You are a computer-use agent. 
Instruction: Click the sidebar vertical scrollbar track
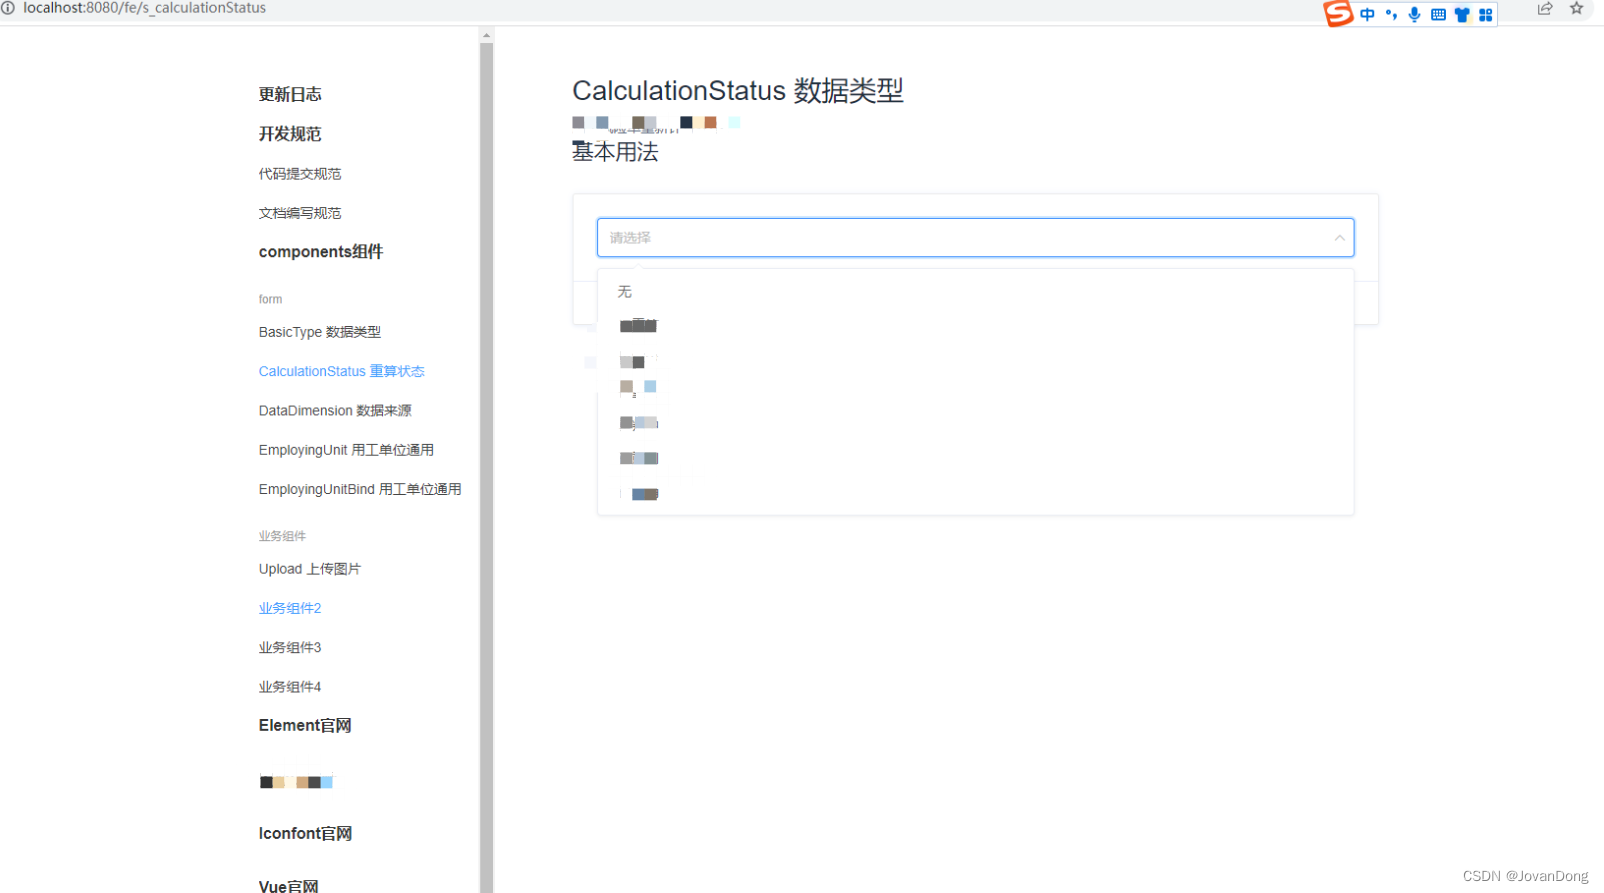tap(486, 467)
